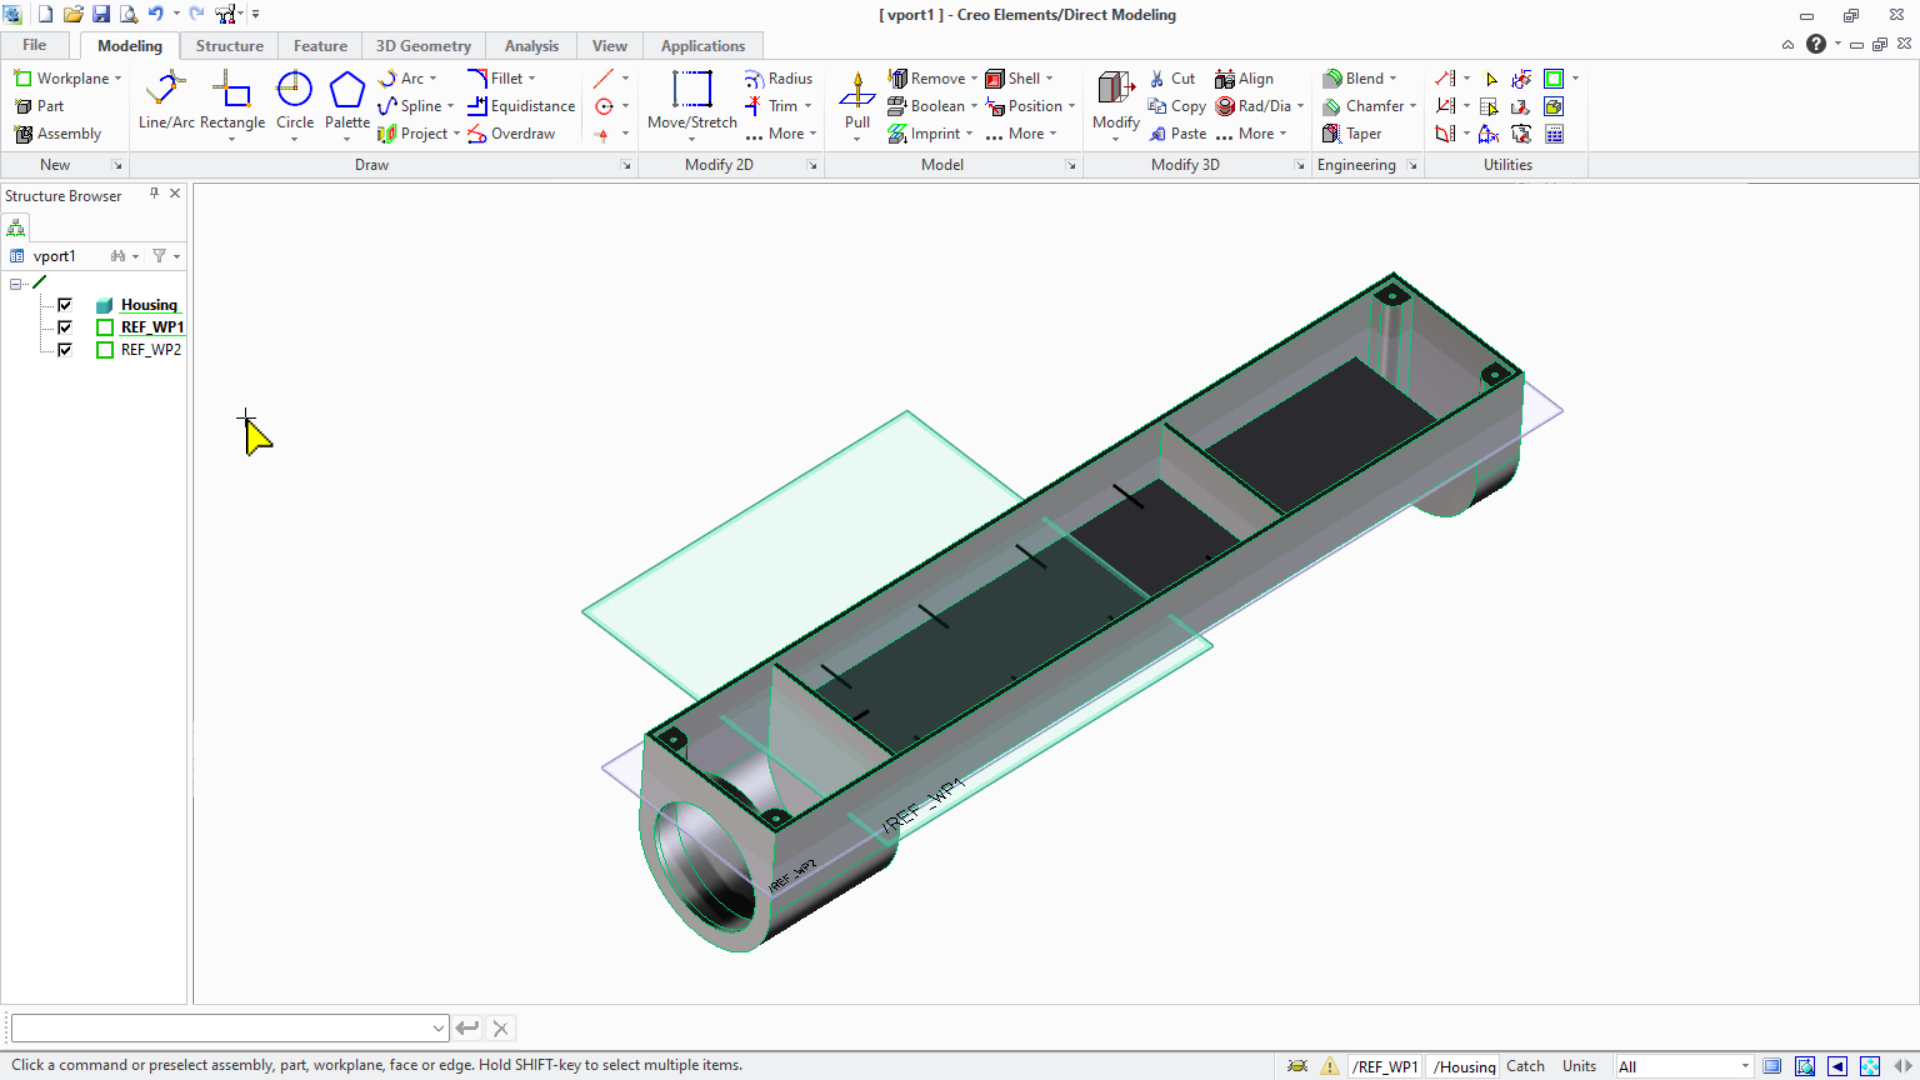Close the Structure Browser panel
1920x1080 pixels.
tap(175, 194)
